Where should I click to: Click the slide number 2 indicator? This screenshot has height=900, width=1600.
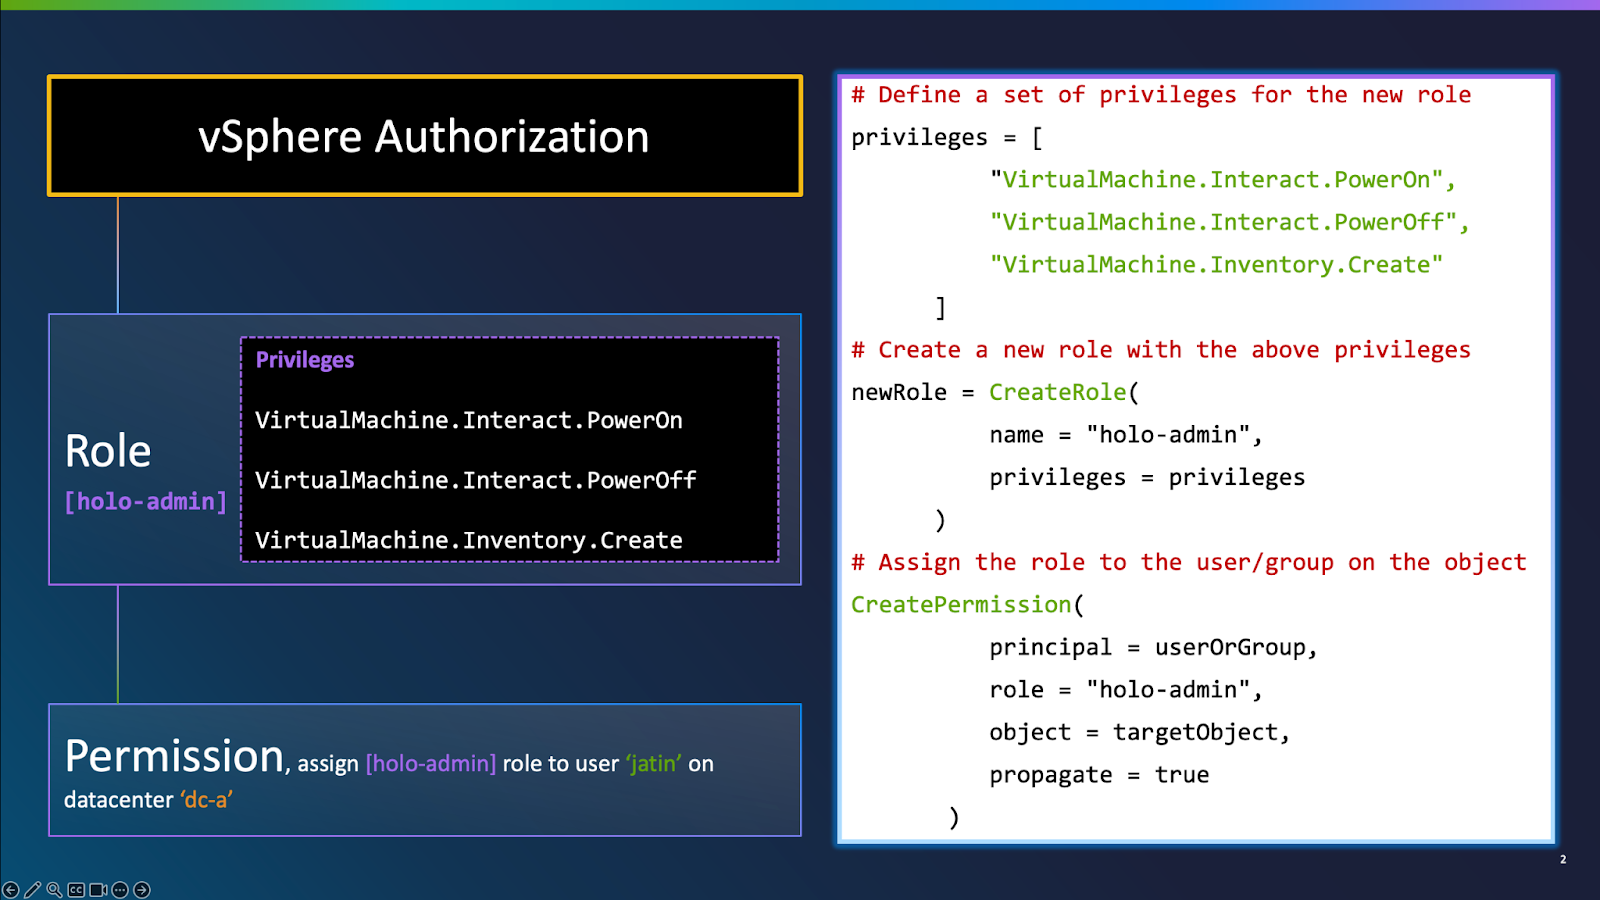click(1562, 858)
